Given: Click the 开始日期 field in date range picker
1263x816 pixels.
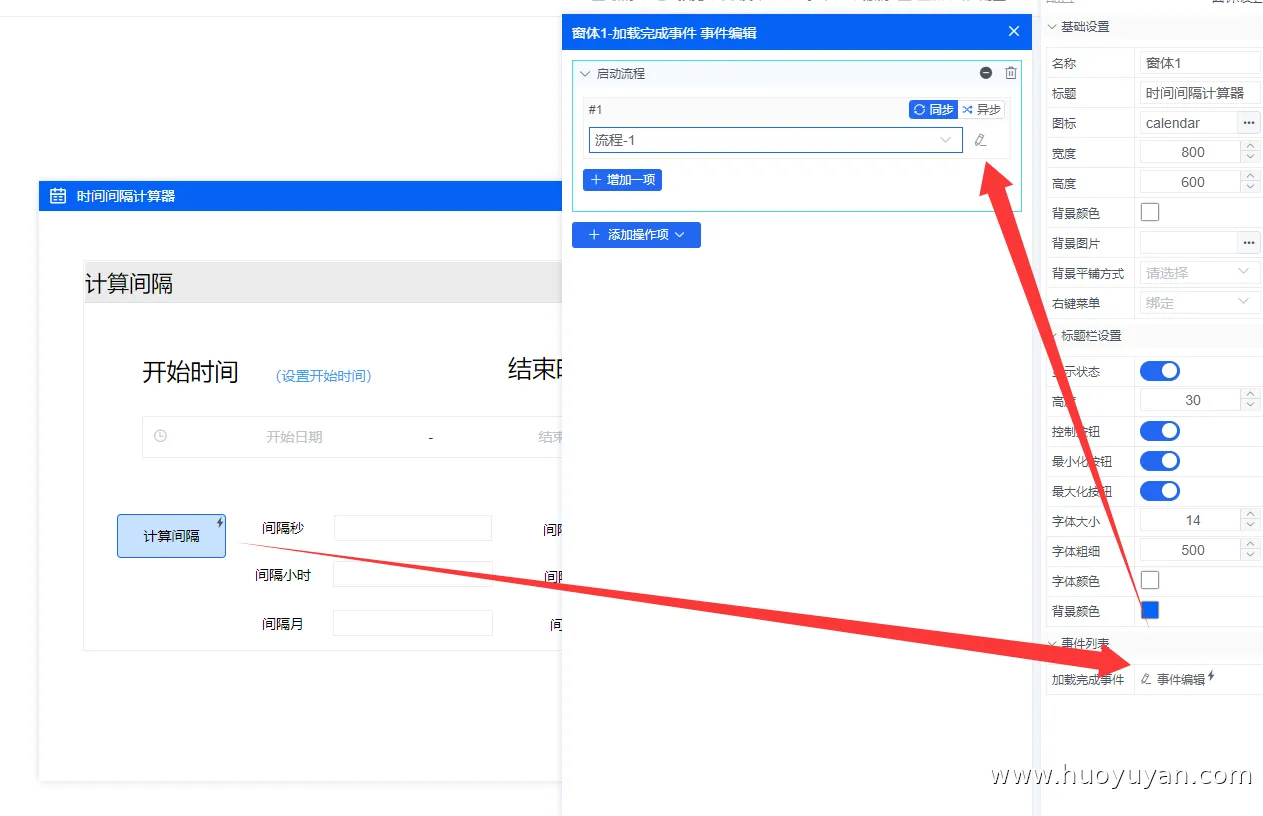Looking at the screenshot, I should (294, 437).
